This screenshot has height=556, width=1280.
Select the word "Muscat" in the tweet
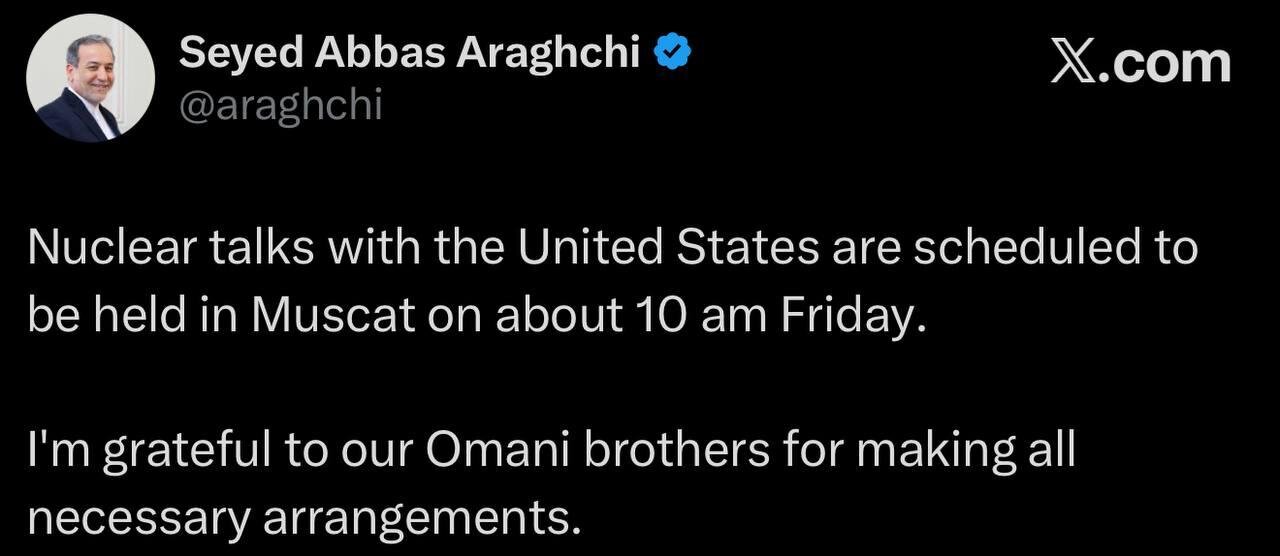(333, 316)
